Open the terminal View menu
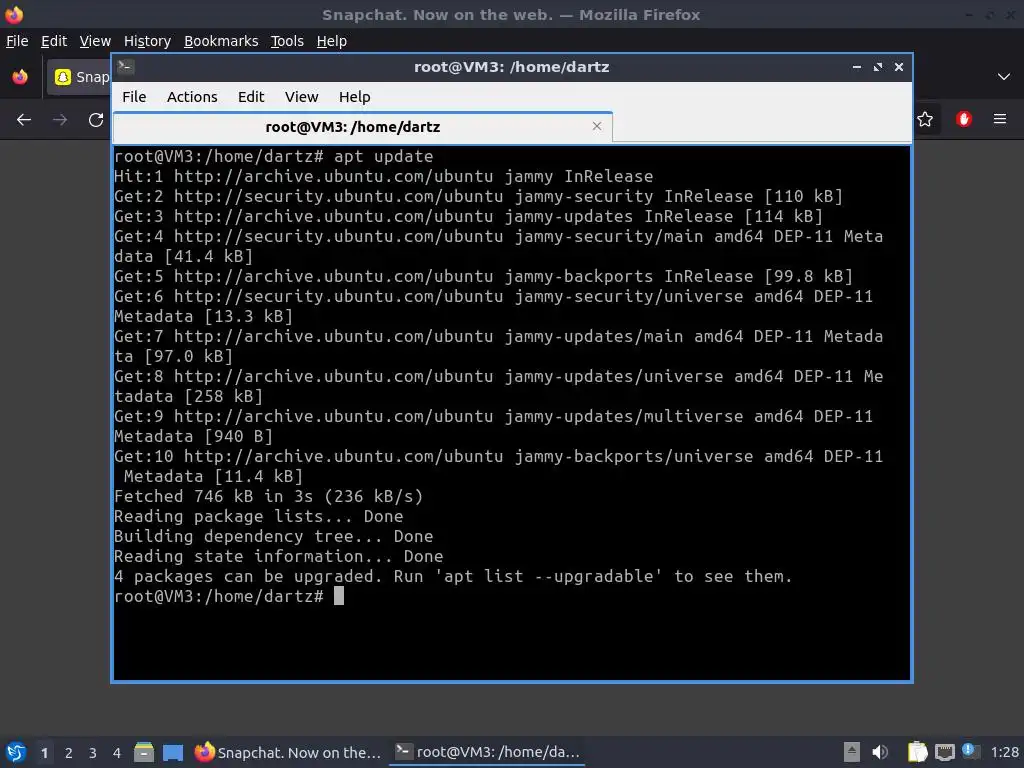 click(301, 97)
